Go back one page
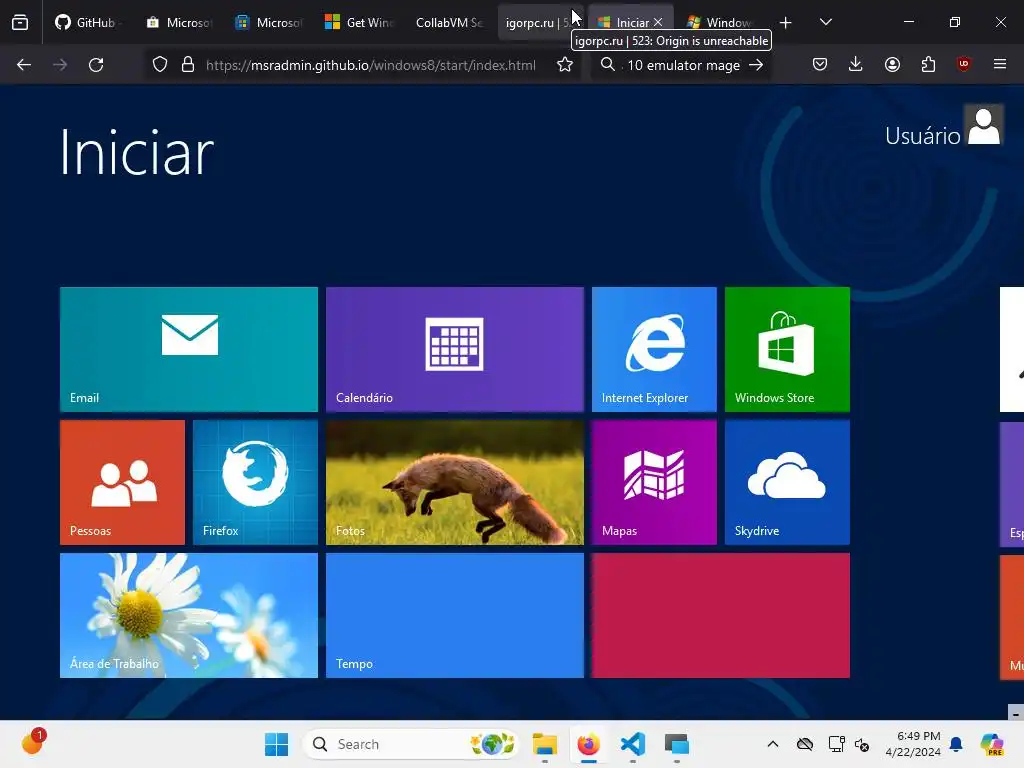Screen dimensions: 1024x768 pyautogui.click(x=24, y=65)
